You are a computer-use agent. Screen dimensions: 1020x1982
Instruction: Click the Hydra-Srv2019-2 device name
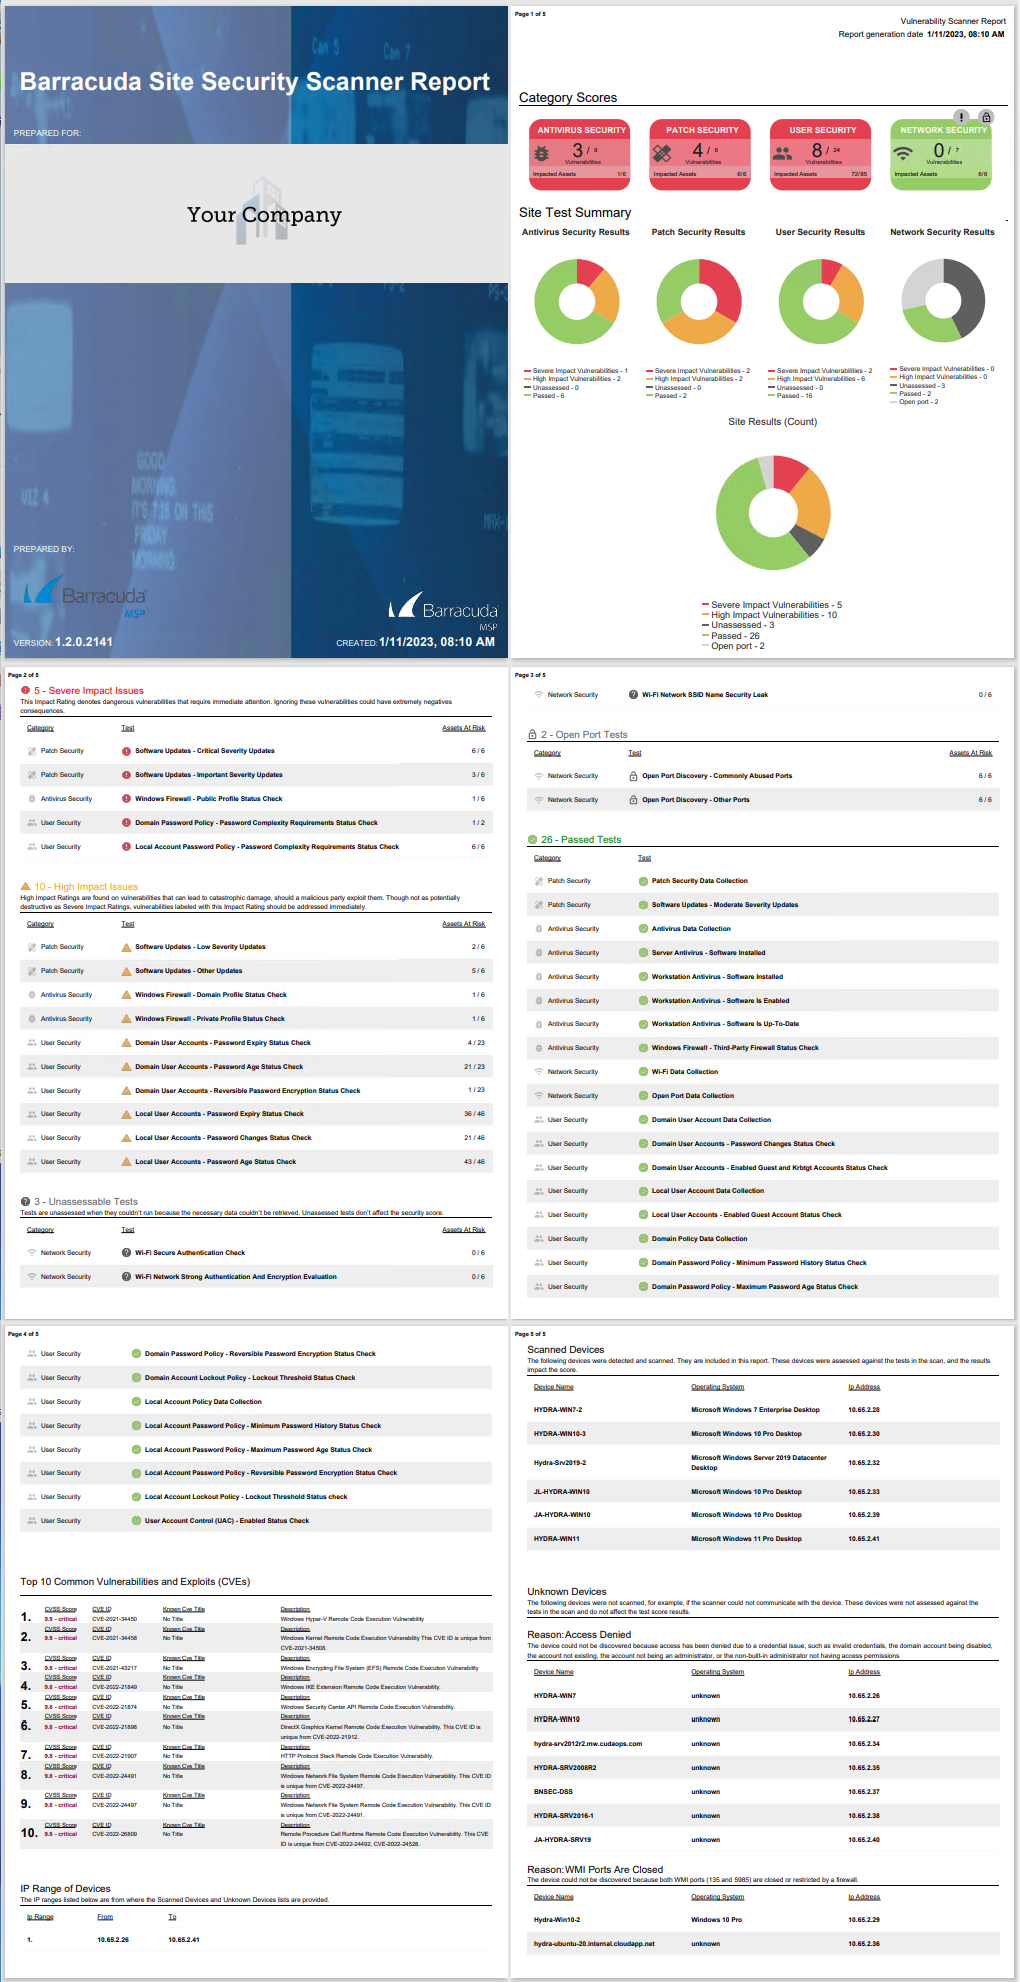point(560,1463)
